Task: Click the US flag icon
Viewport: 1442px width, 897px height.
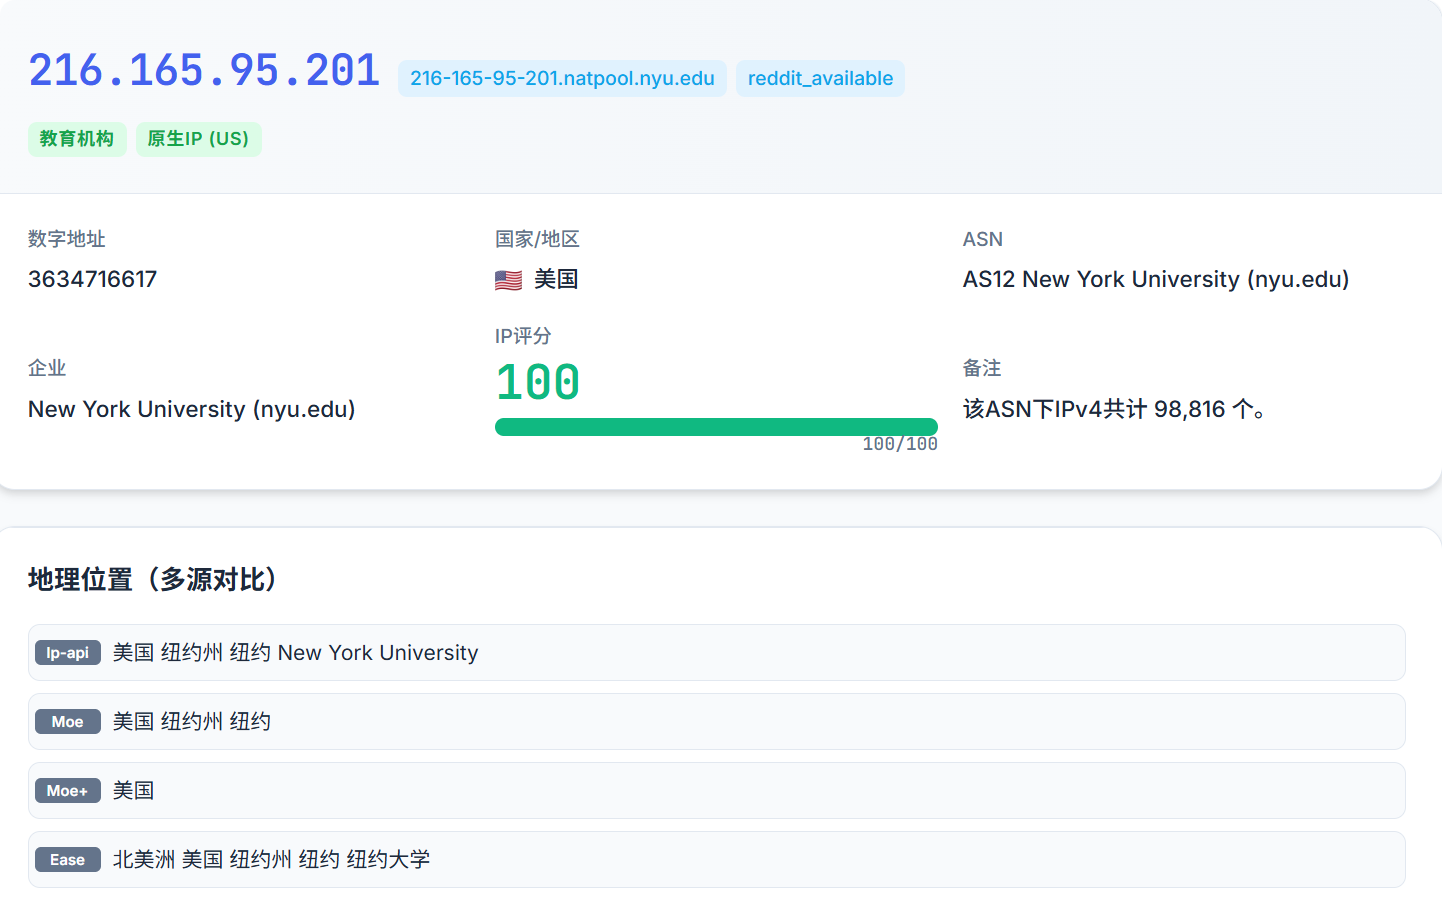Action: [508, 280]
